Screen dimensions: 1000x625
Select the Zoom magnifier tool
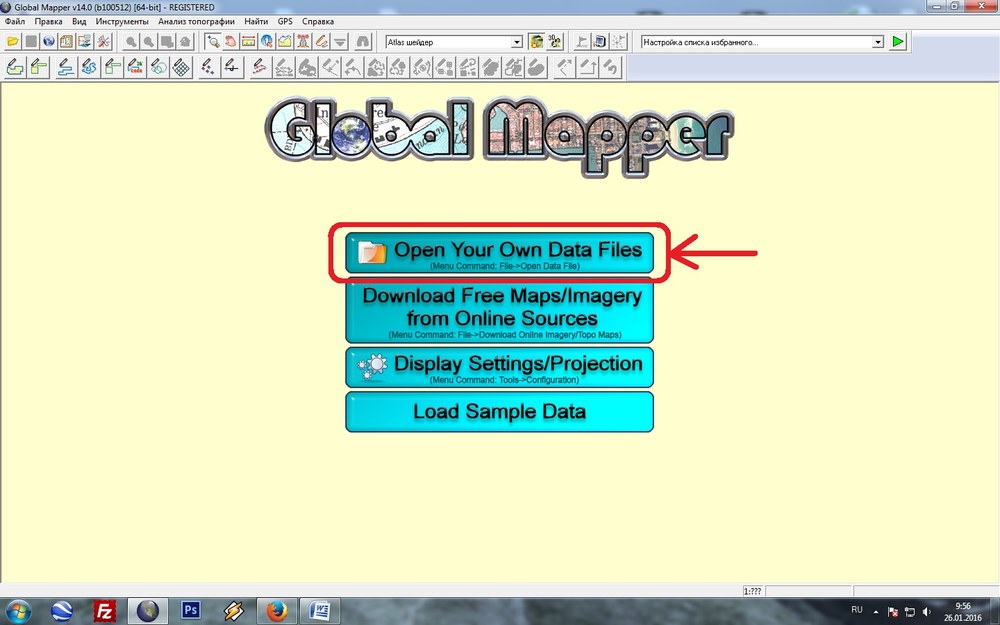[213, 42]
